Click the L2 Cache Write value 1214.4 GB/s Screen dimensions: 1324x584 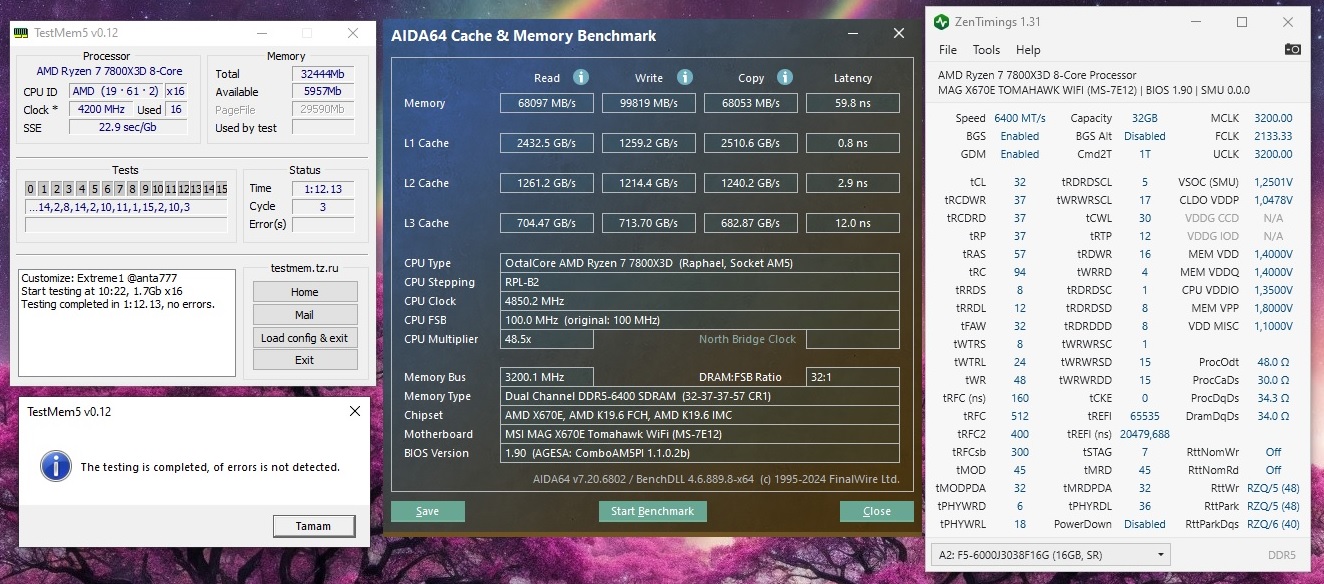[649, 183]
